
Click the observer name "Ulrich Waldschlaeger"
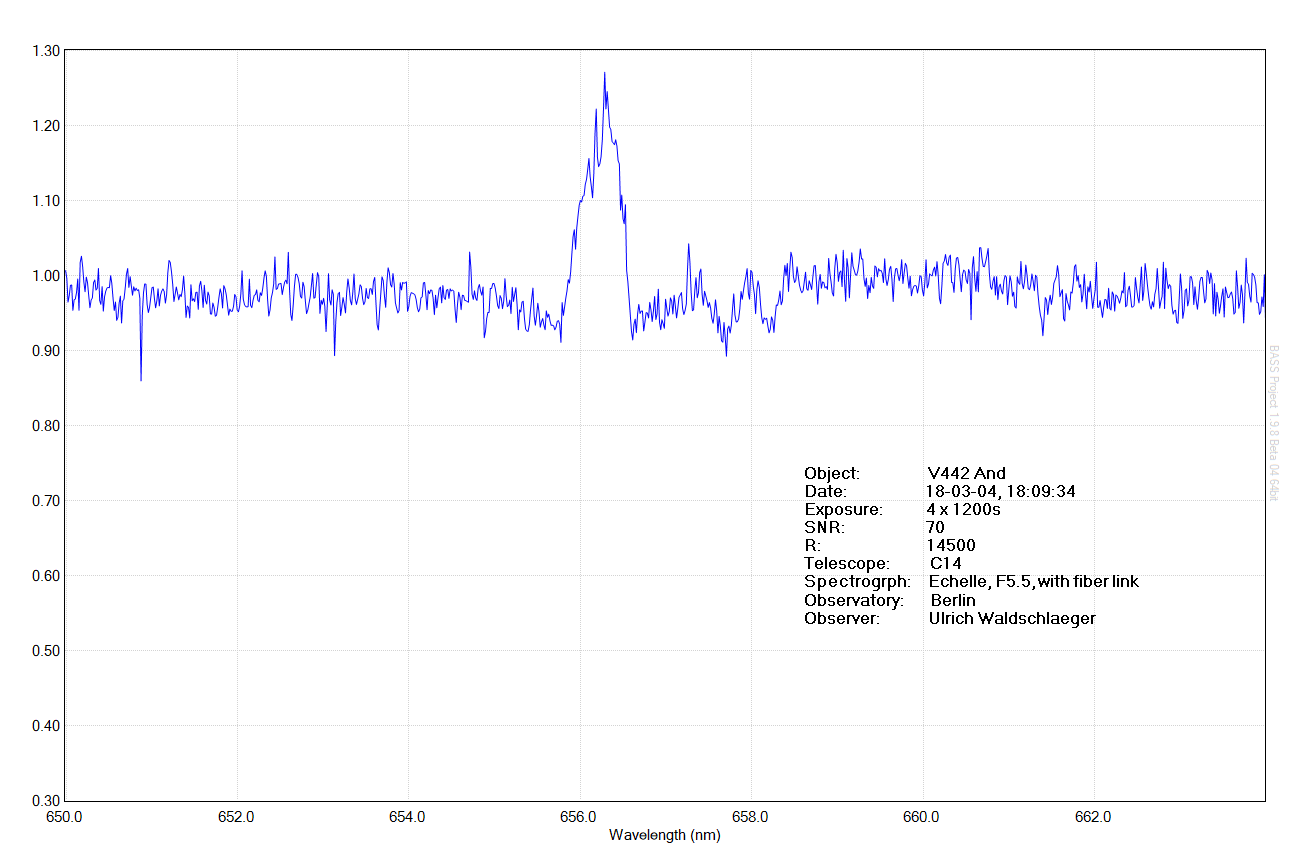tap(1011, 618)
